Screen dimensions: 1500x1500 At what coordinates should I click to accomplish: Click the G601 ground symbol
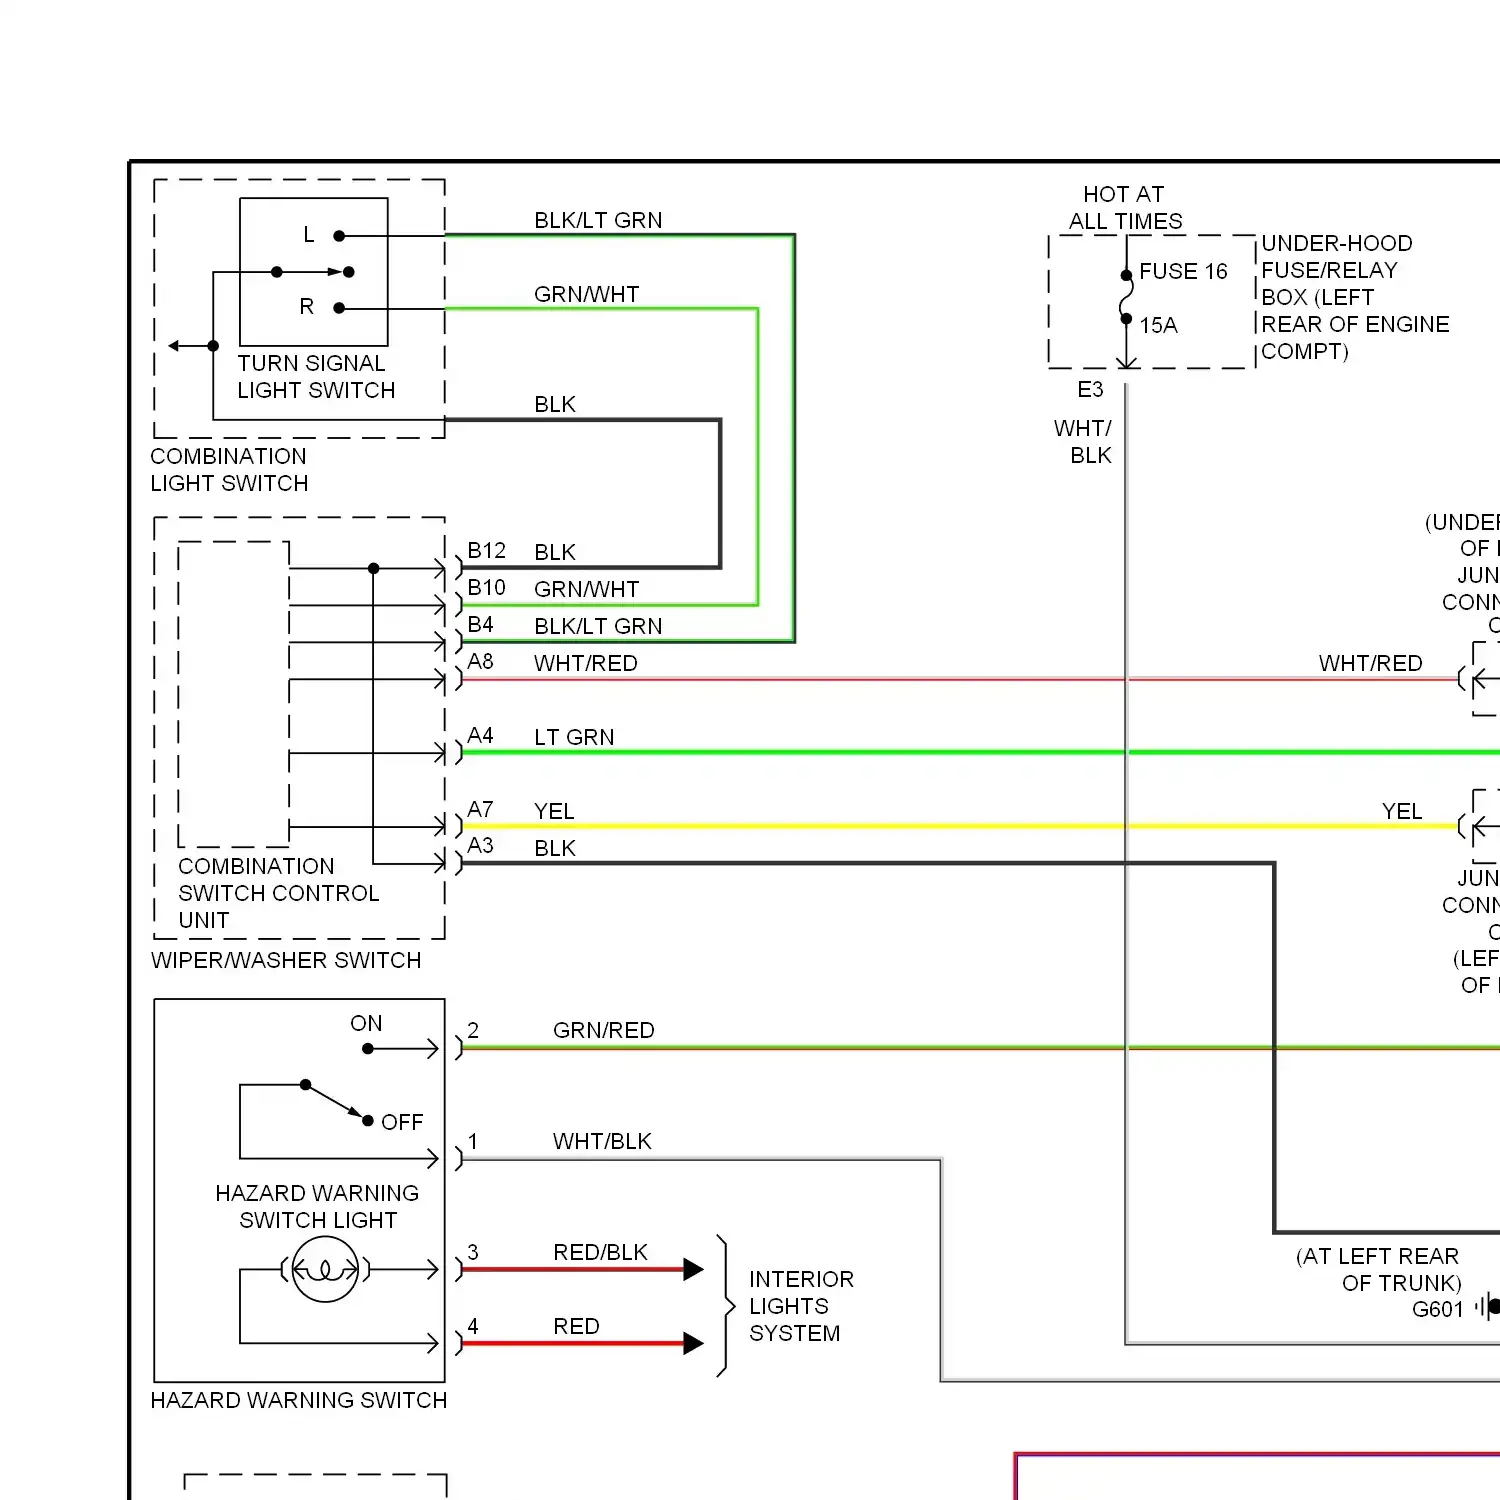tap(1488, 1306)
